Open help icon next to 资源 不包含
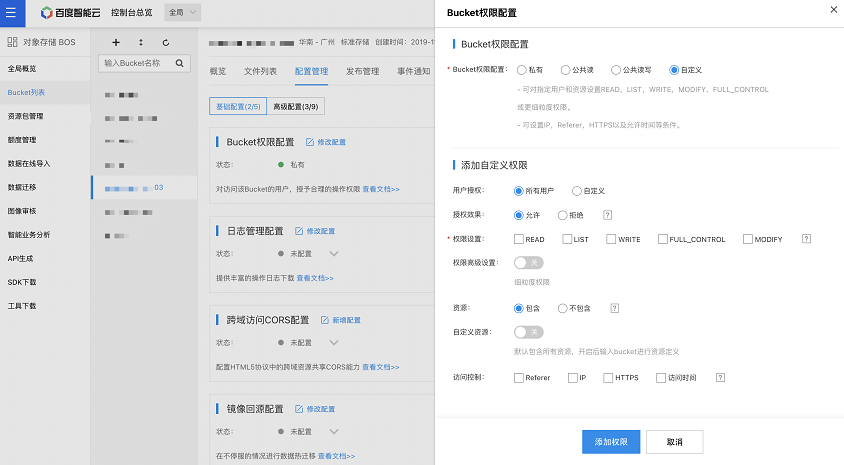Image resolution: width=844 pixels, height=465 pixels. [615, 308]
